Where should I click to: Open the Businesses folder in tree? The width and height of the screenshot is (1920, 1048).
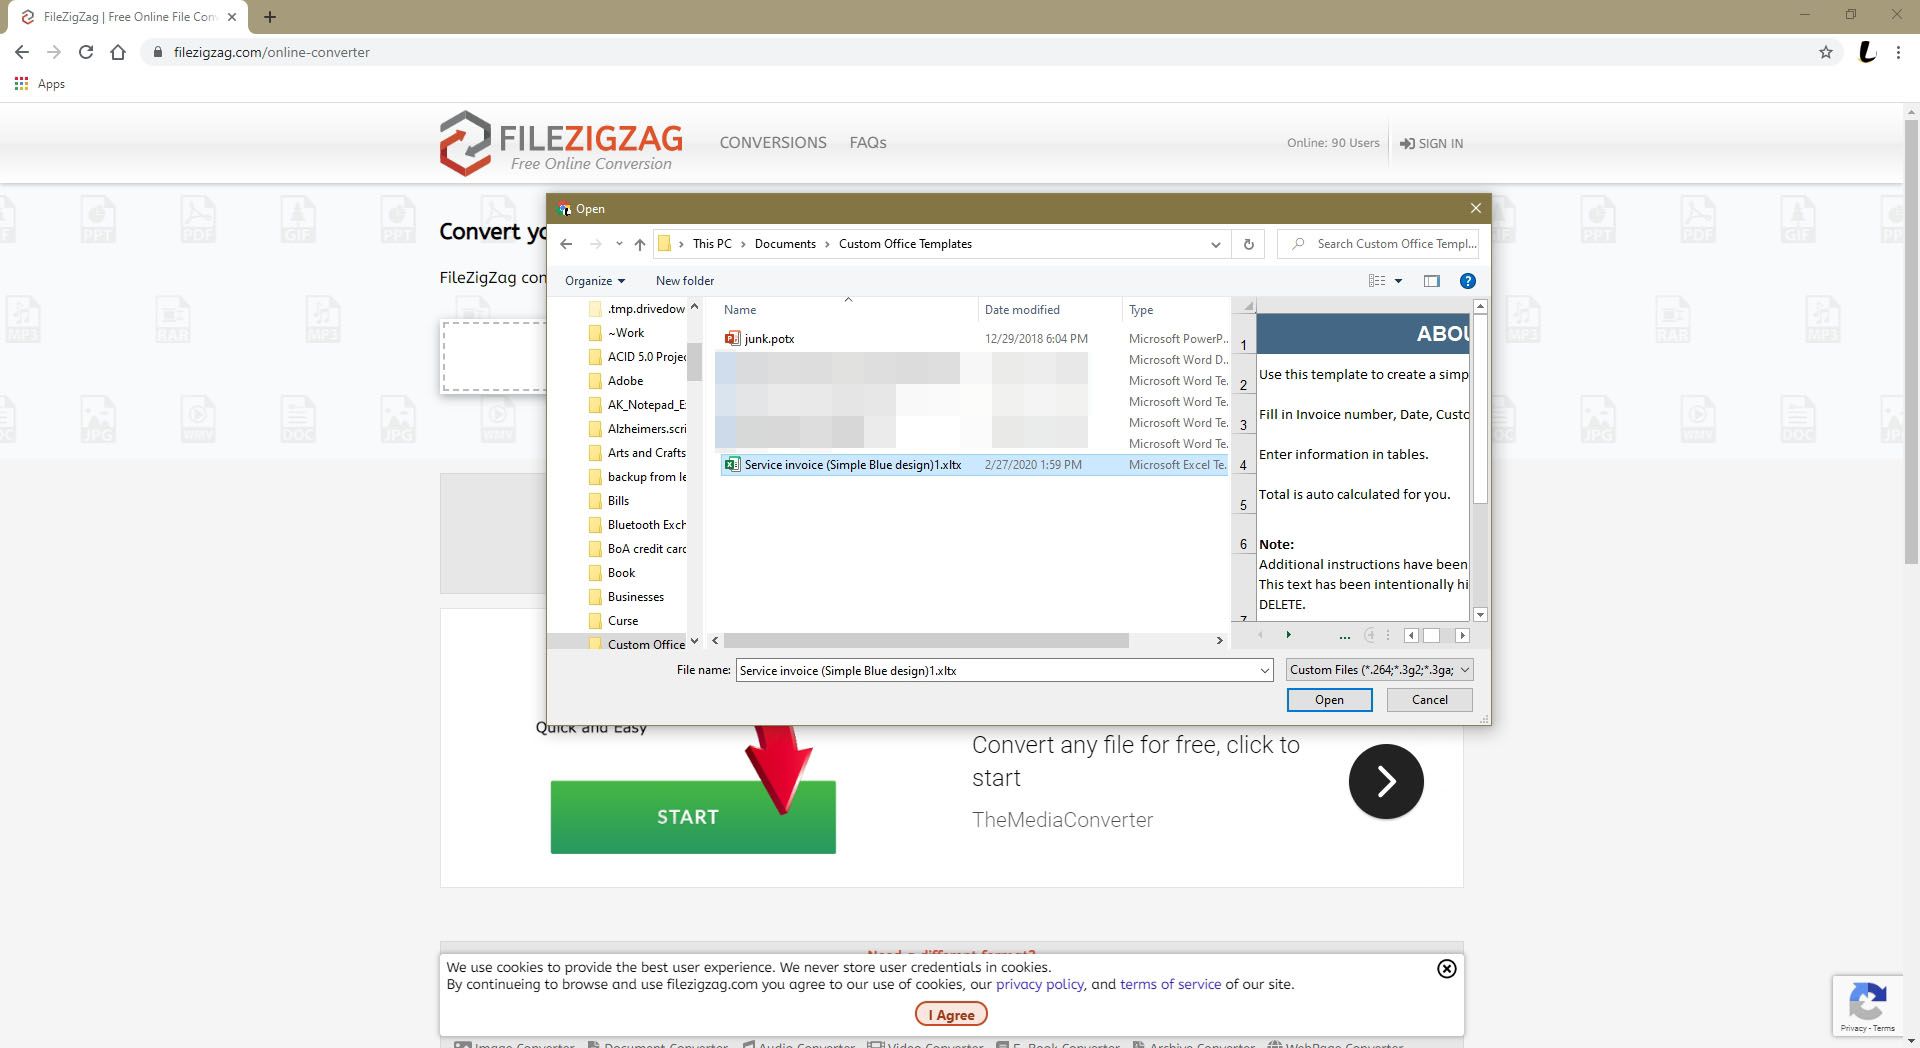tap(635, 597)
